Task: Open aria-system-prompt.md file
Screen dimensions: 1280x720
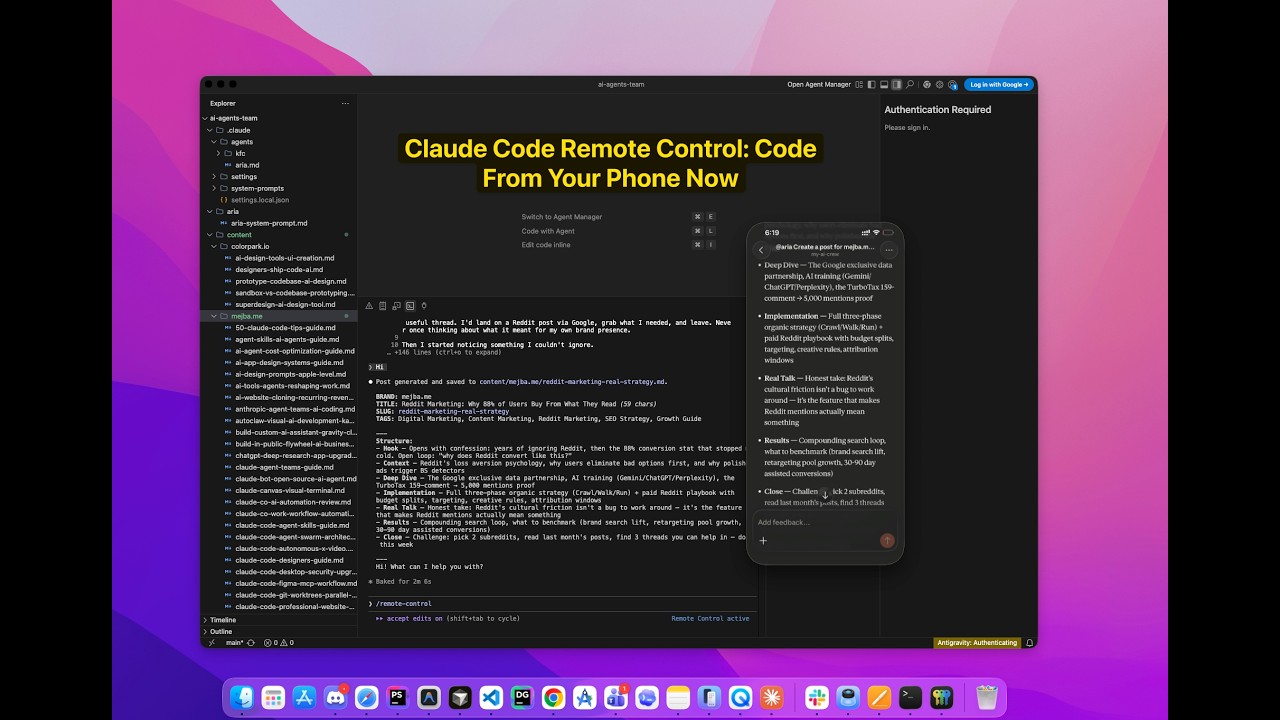Action: [x=269, y=223]
